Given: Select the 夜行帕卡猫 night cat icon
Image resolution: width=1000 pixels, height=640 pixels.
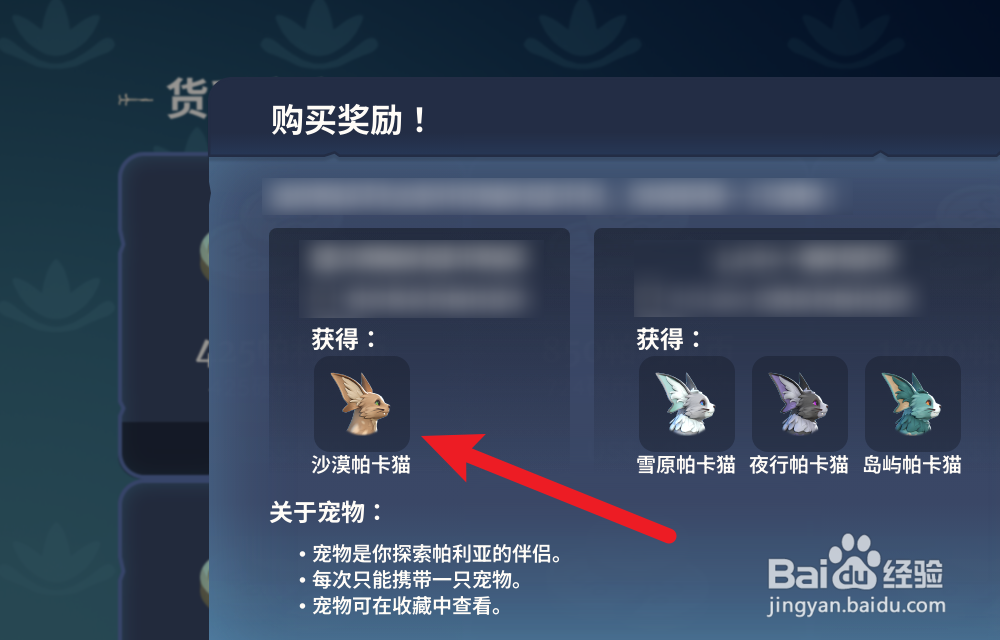Looking at the screenshot, I should coord(799,404).
